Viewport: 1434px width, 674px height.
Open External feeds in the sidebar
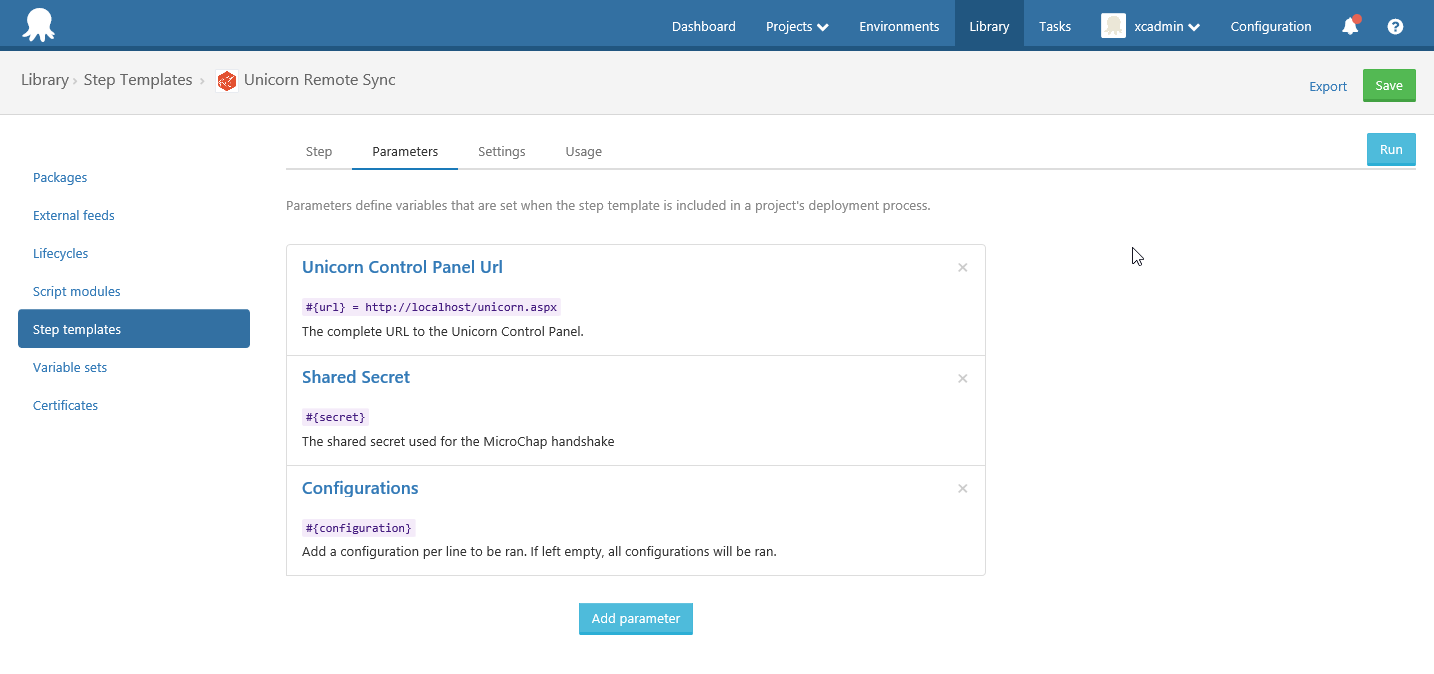tap(74, 216)
